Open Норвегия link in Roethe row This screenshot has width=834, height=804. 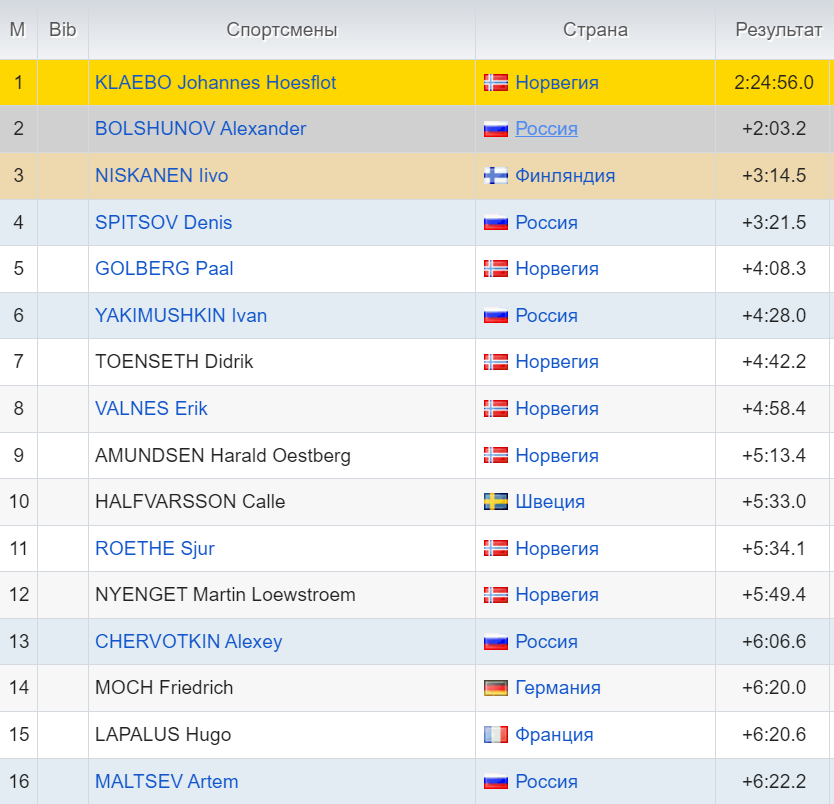tap(557, 548)
